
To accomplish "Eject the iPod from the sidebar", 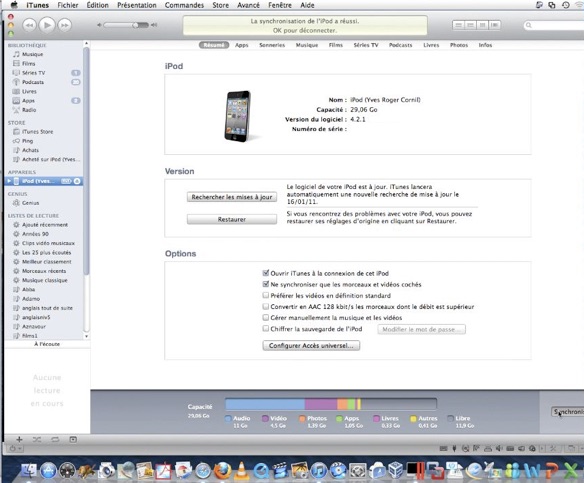I will tap(77, 181).
